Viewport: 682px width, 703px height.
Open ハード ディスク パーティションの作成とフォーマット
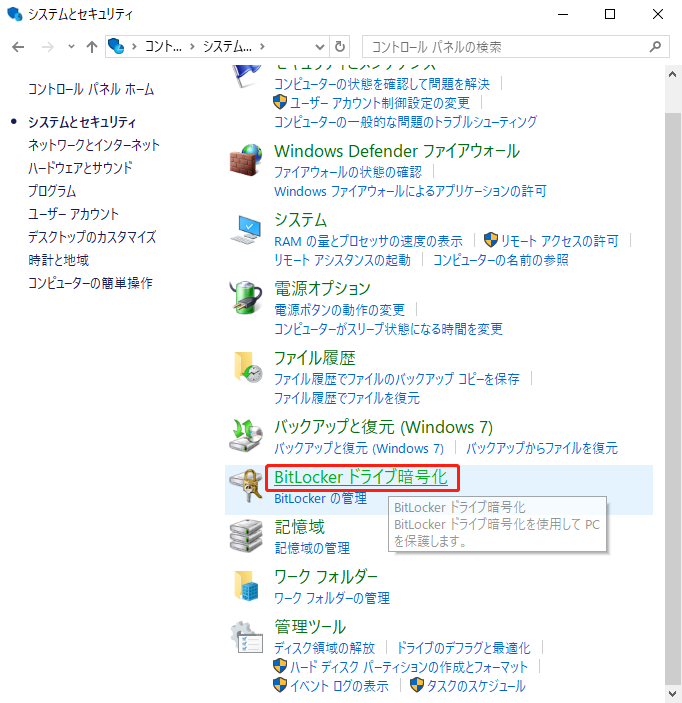[x=408, y=667]
